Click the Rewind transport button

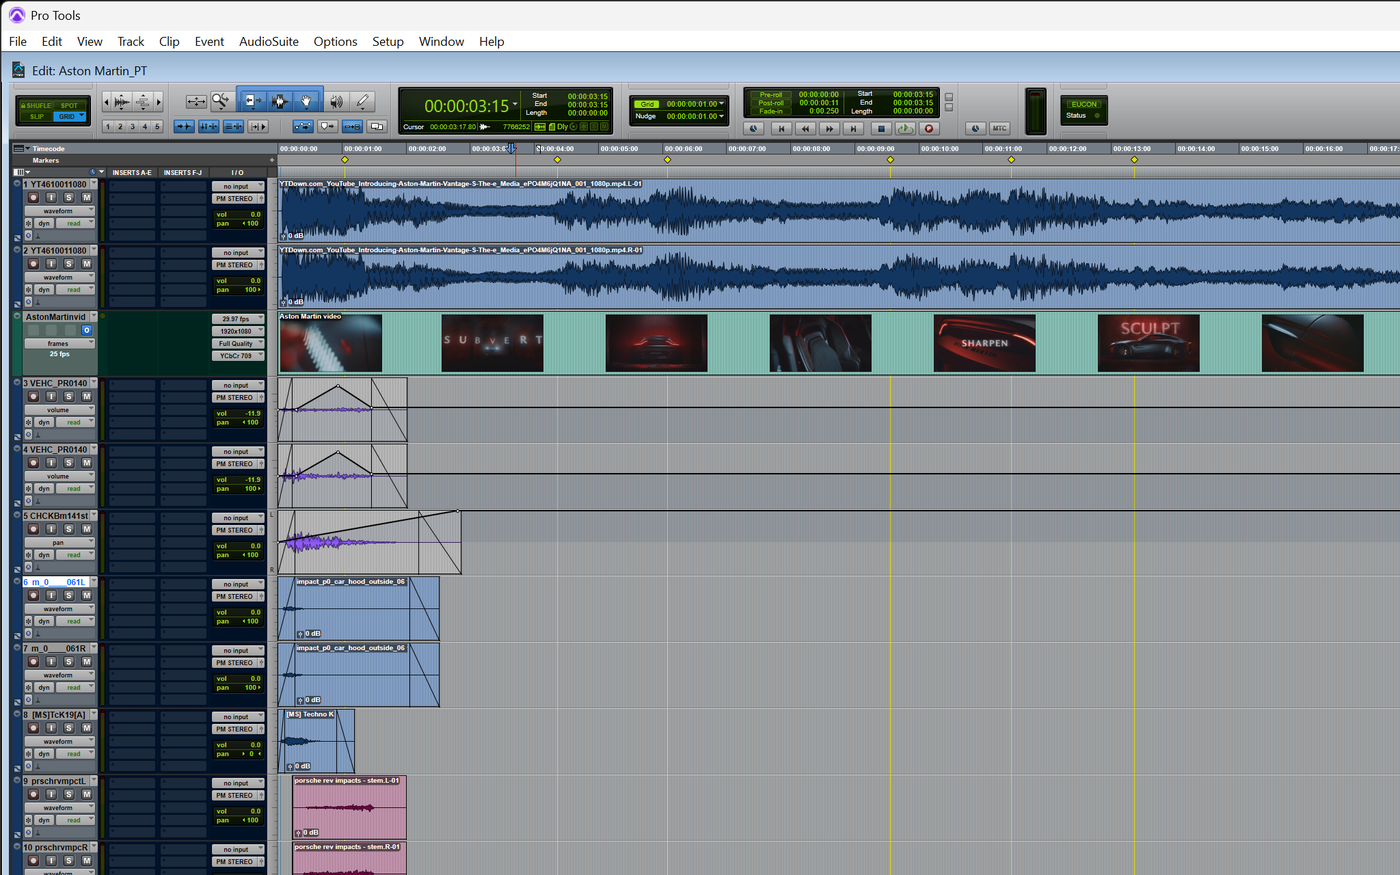pyautogui.click(x=805, y=128)
